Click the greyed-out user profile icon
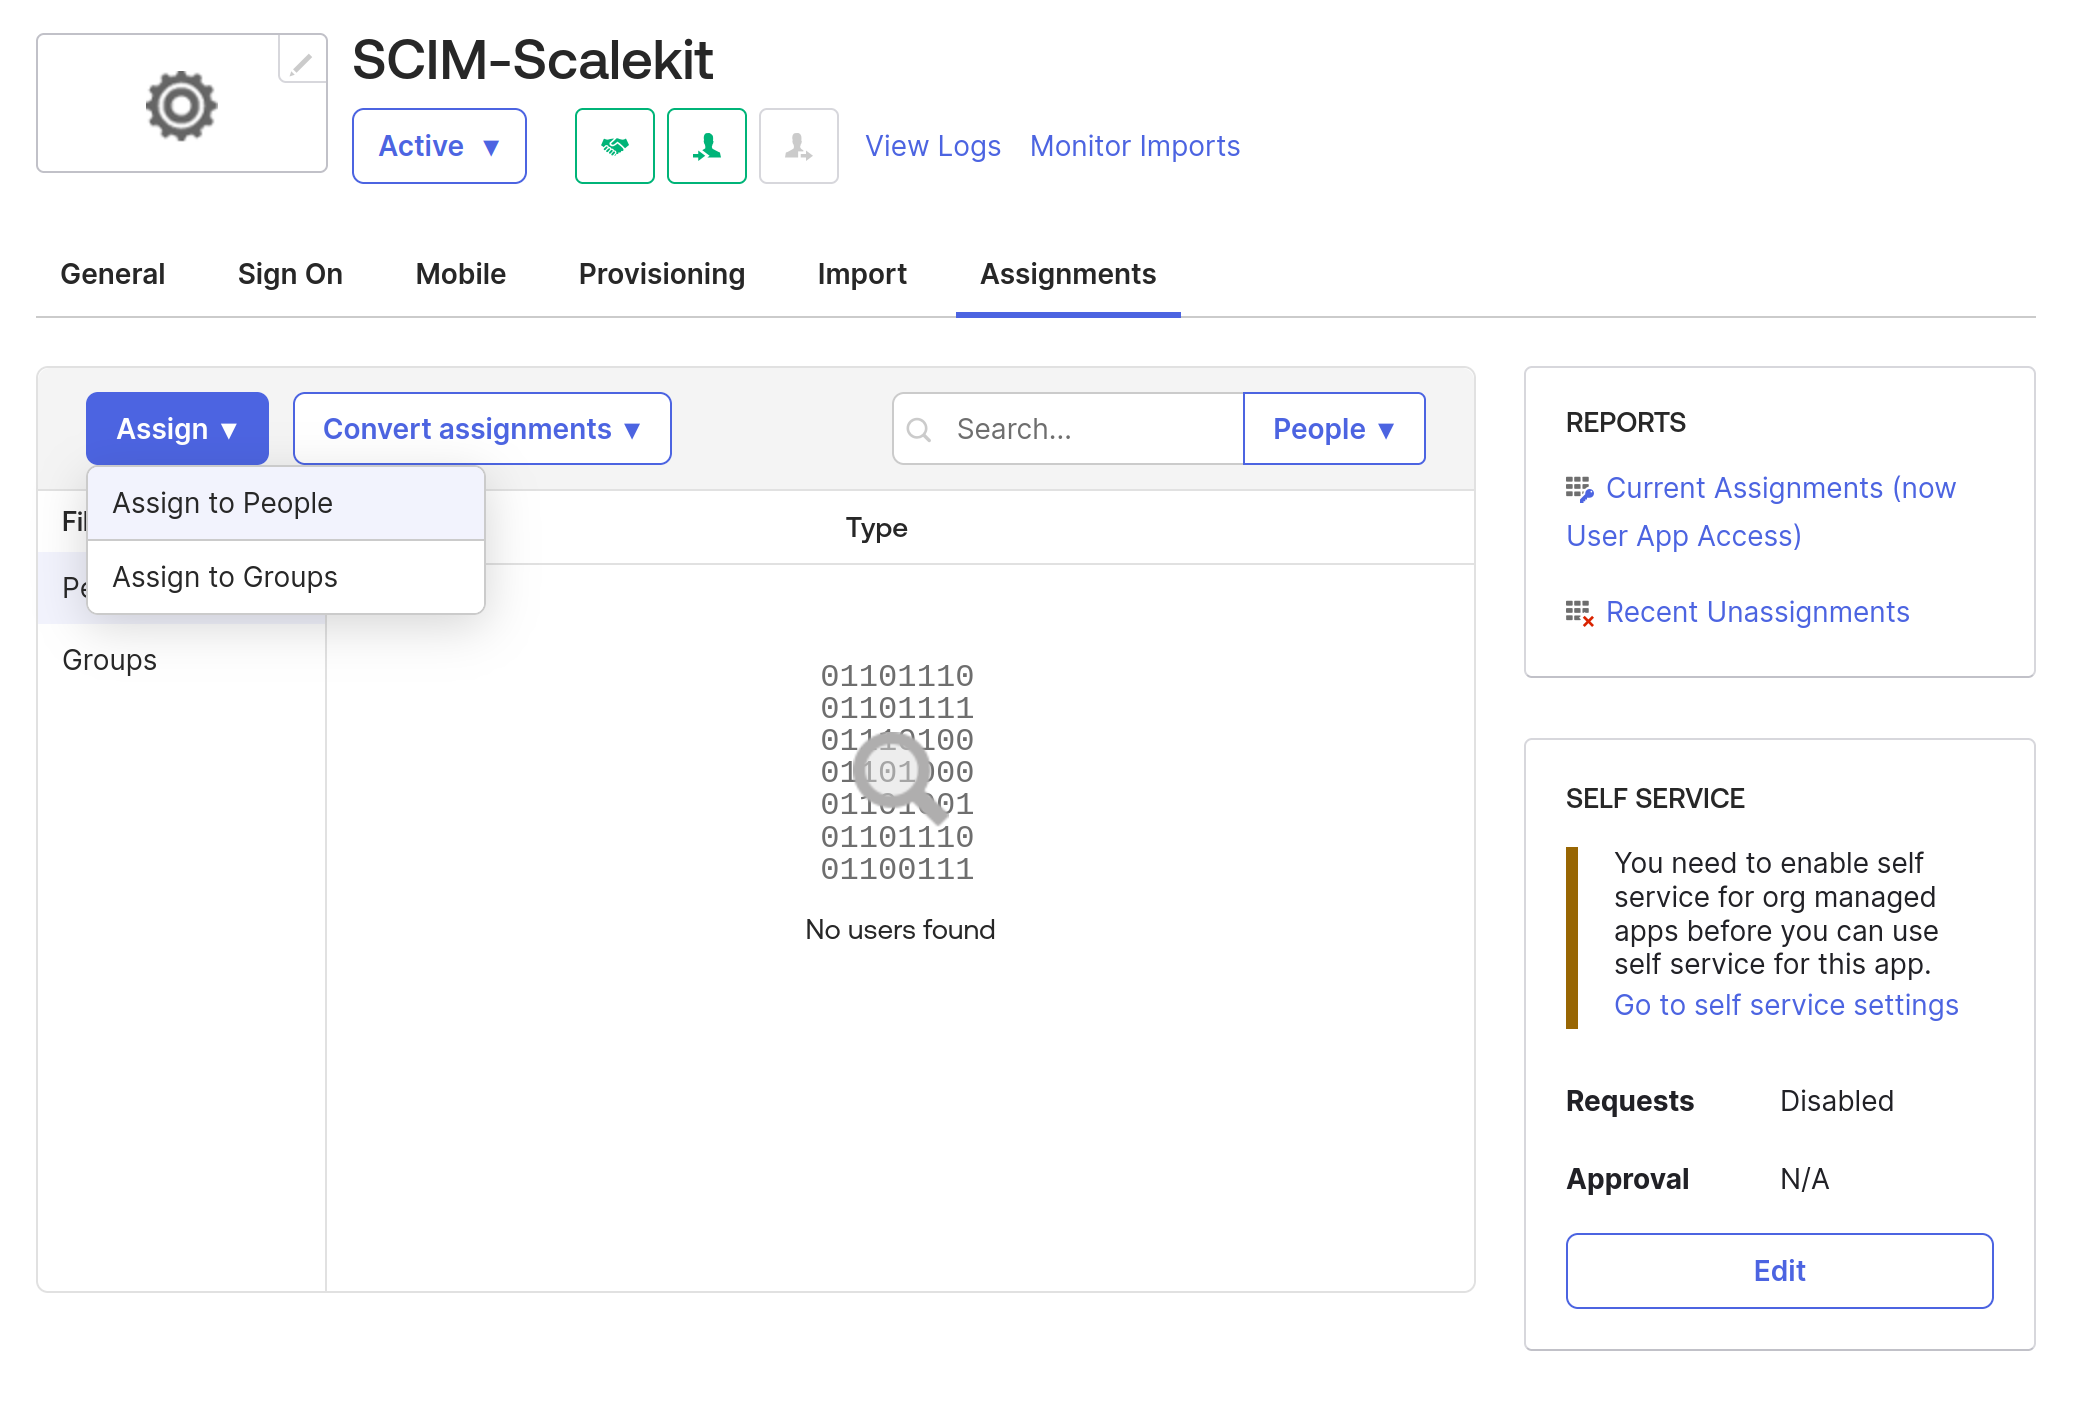 click(x=796, y=144)
